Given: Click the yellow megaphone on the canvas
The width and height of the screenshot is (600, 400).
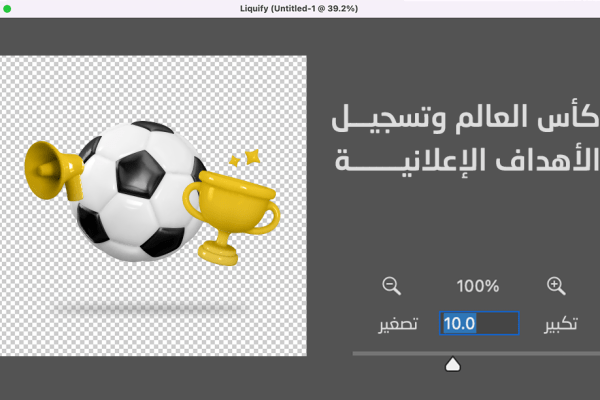Looking at the screenshot, I should [x=54, y=170].
